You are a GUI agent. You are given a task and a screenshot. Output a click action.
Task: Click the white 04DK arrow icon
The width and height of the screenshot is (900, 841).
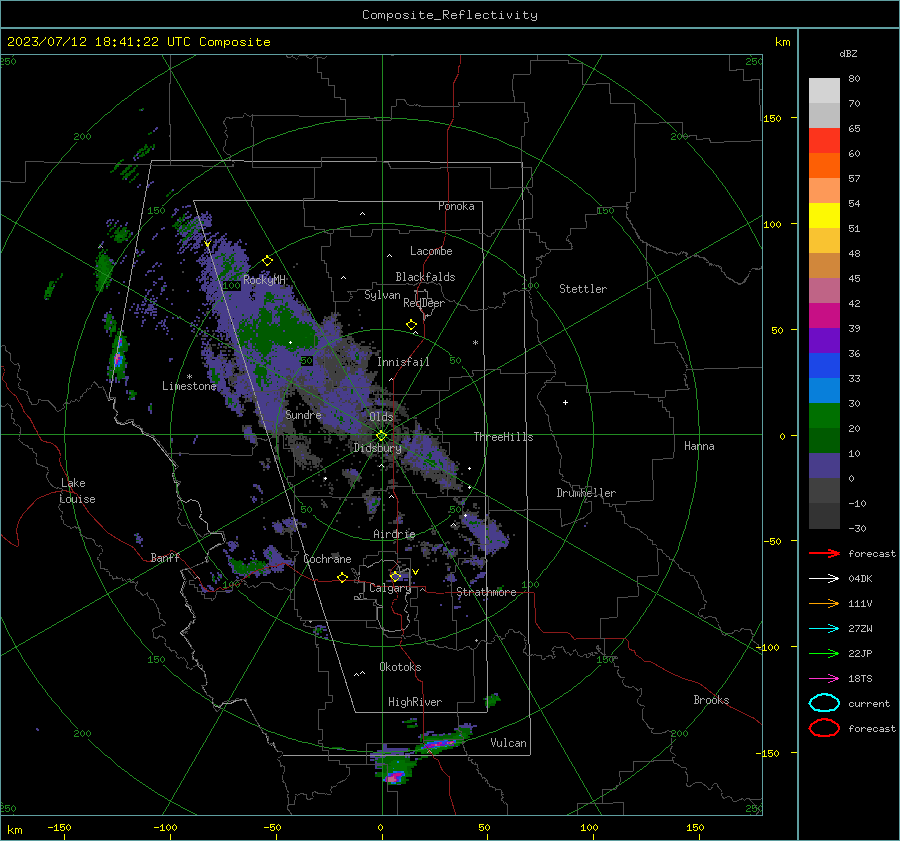tap(824, 578)
